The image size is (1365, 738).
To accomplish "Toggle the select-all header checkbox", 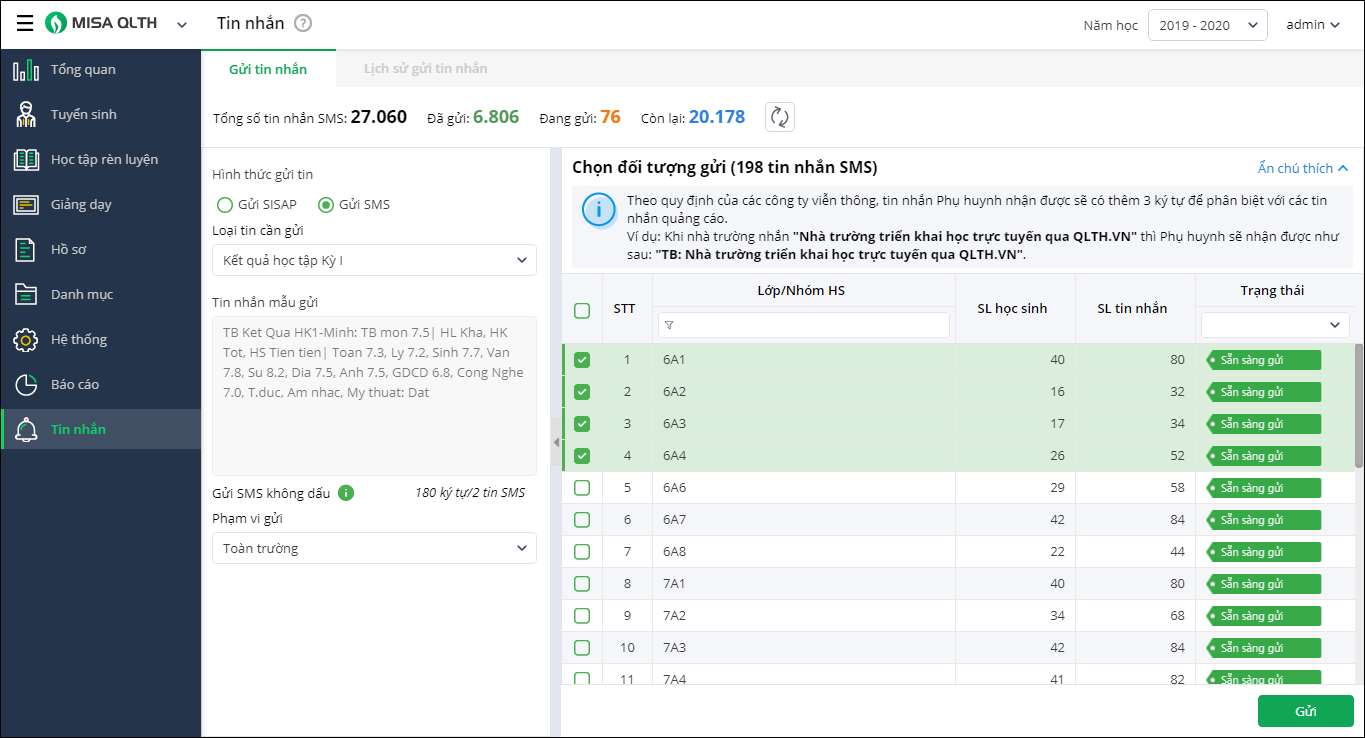I will pos(582,310).
